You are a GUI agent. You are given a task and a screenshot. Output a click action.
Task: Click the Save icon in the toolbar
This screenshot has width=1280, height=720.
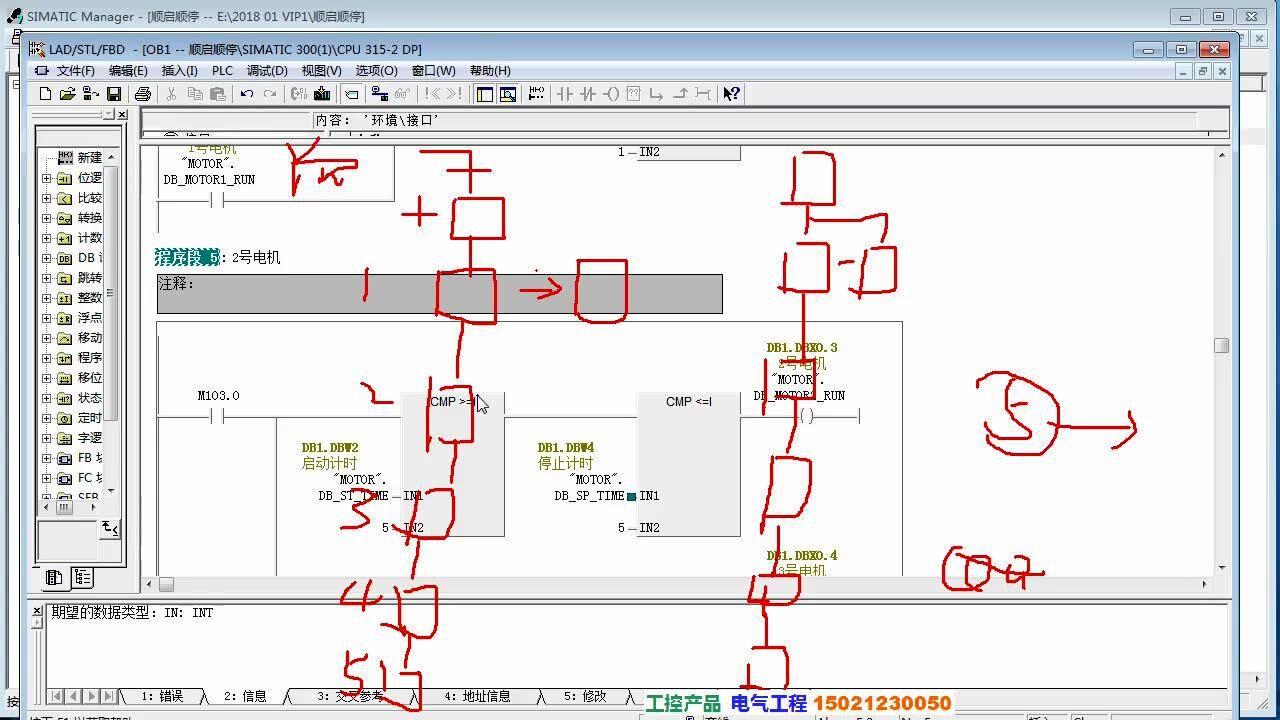coord(114,94)
